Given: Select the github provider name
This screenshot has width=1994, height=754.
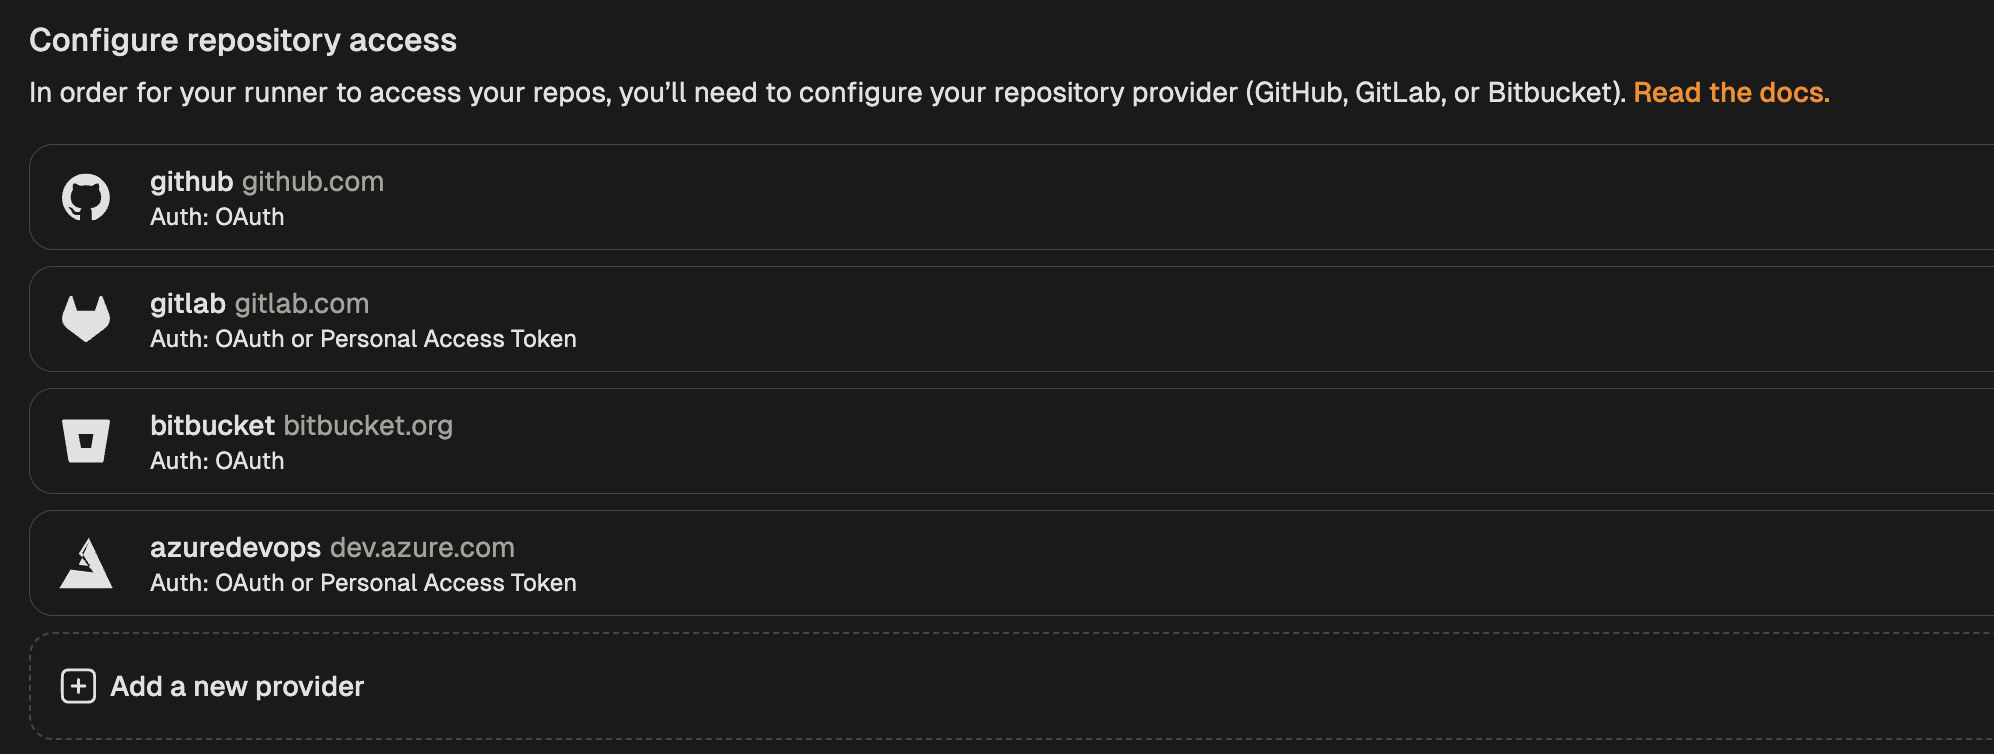Looking at the screenshot, I should (191, 182).
